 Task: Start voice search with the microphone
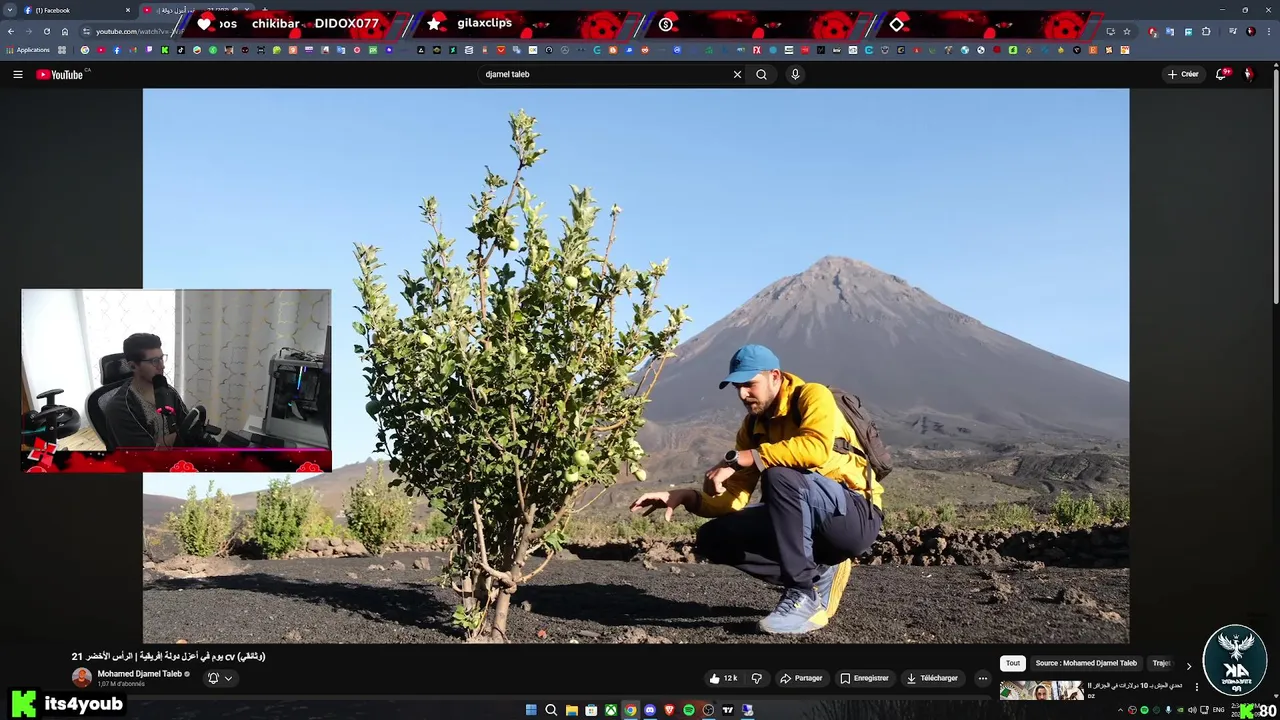click(x=795, y=74)
